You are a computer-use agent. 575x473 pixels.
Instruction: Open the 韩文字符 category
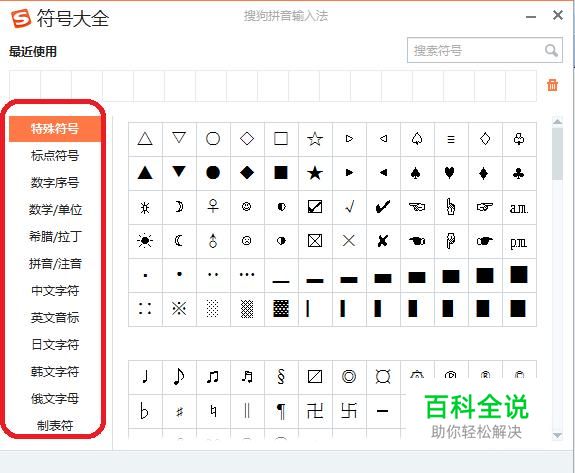[x=55, y=371]
